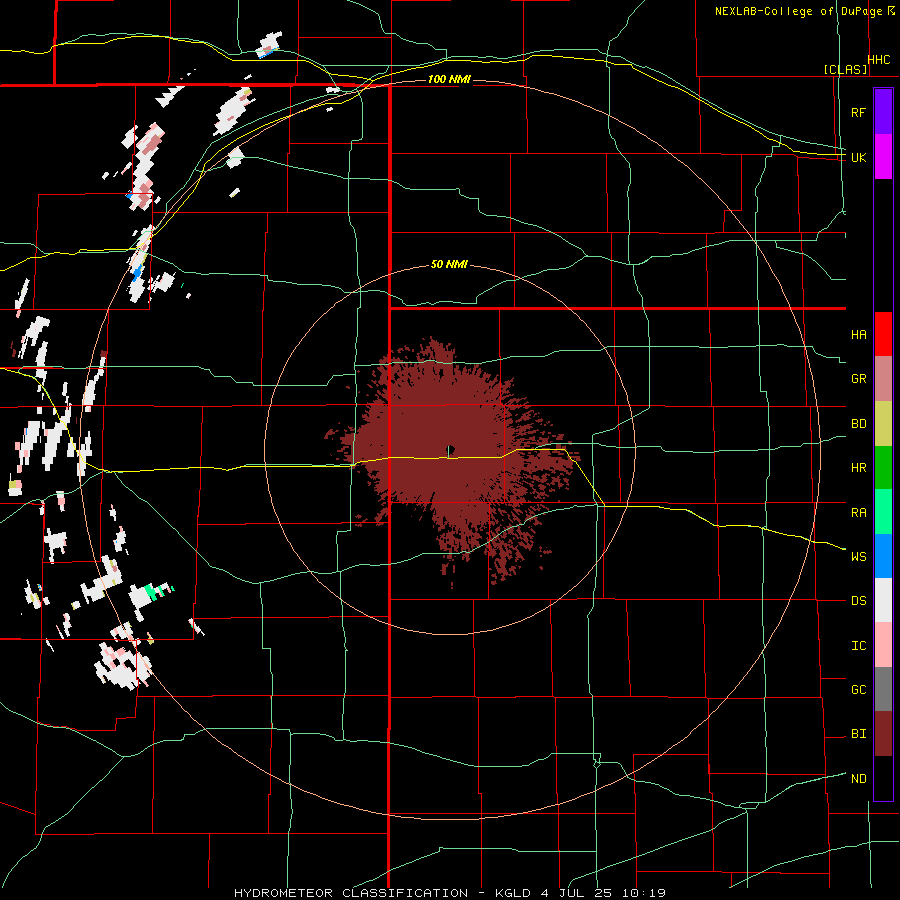Select the GR dusty pink legend swatch
Screen dimensions: 900x900
click(x=883, y=379)
